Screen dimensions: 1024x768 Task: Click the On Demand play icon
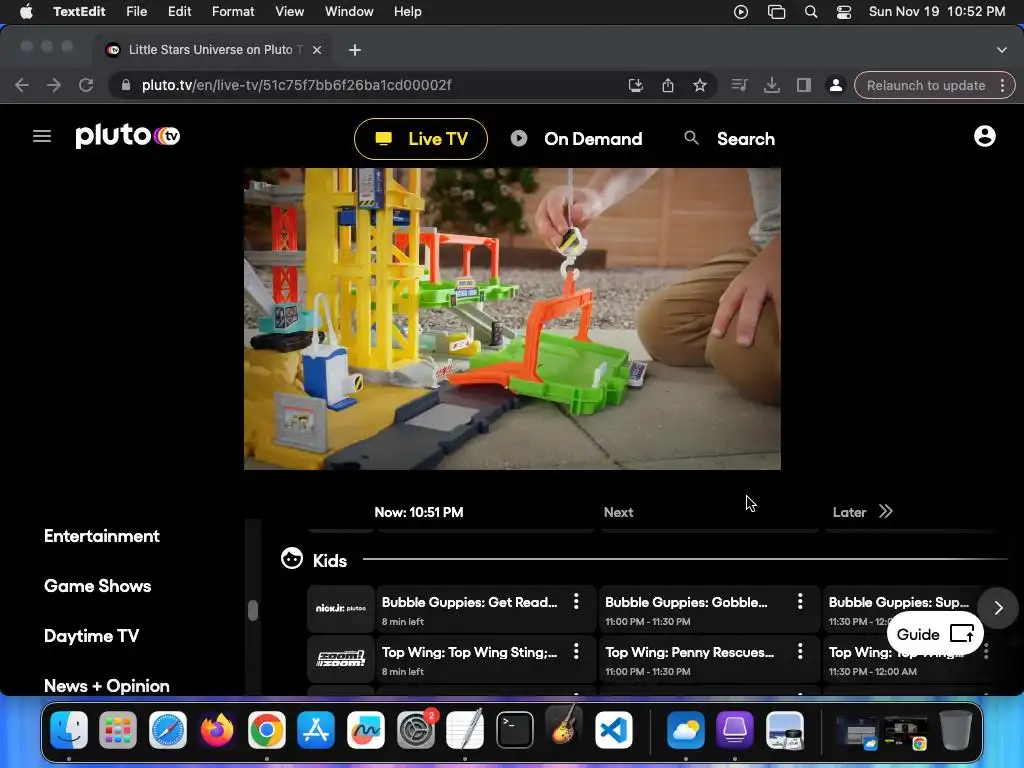pyautogui.click(x=519, y=138)
